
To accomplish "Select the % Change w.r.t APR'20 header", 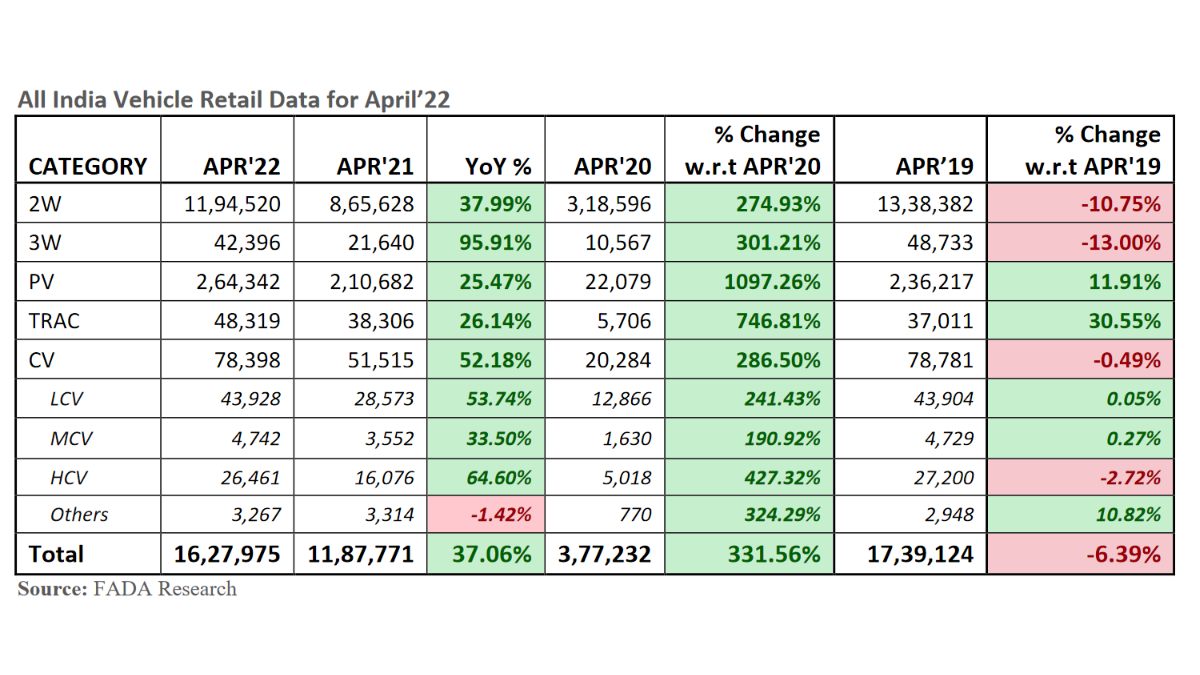I will [752, 150].
